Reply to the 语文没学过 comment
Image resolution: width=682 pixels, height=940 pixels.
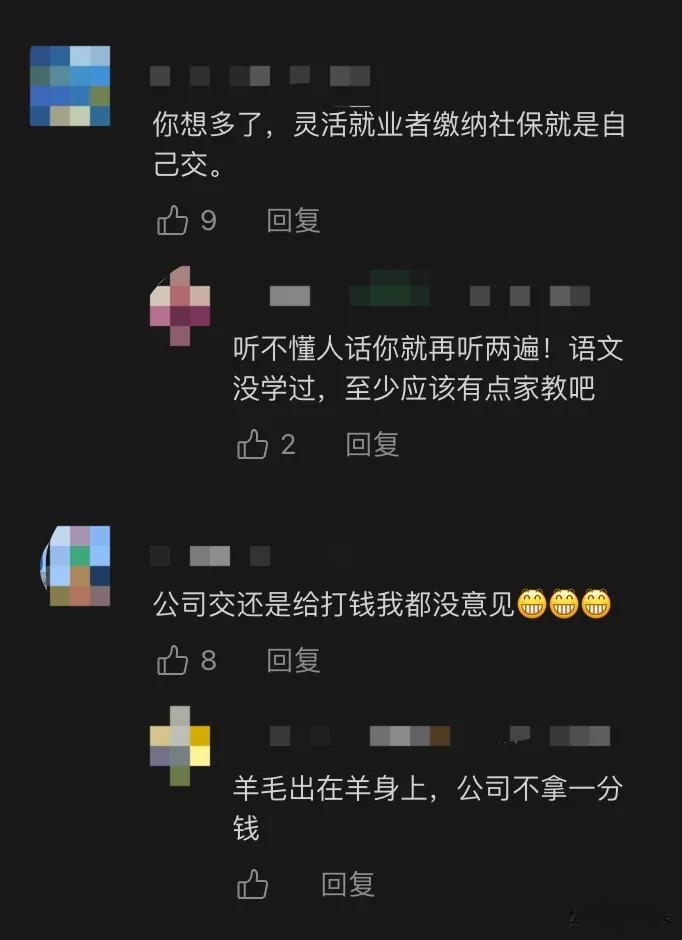(372, 445)
